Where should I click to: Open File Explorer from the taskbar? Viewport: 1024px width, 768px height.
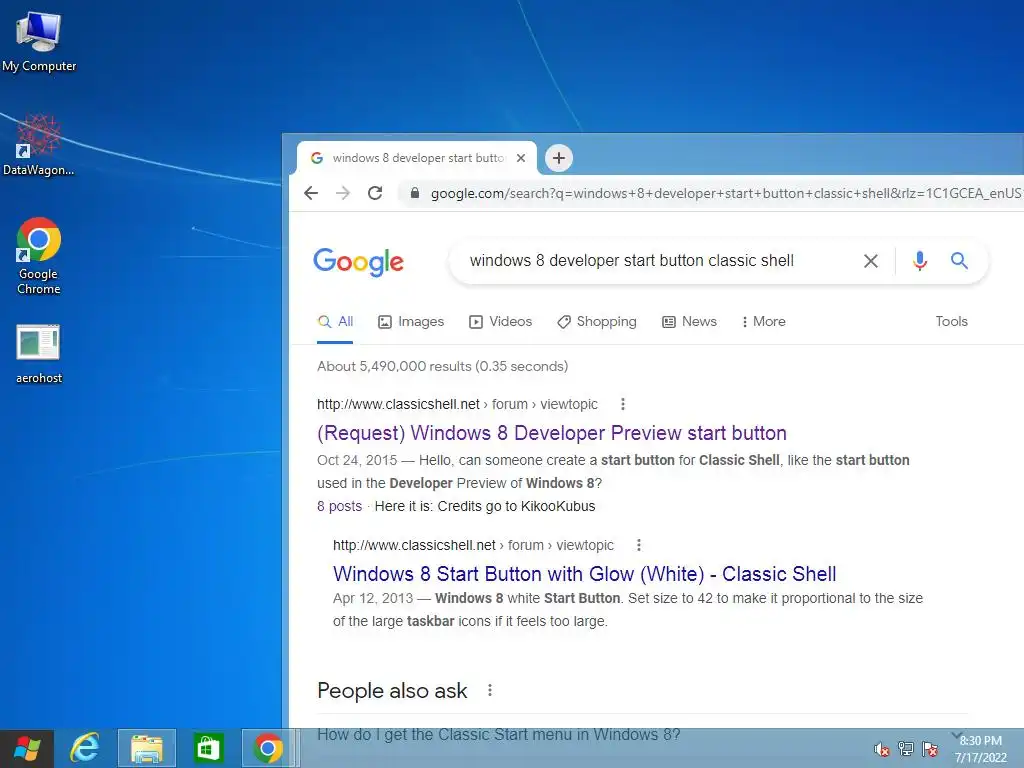pyautogui.click(x=147, y=748)
